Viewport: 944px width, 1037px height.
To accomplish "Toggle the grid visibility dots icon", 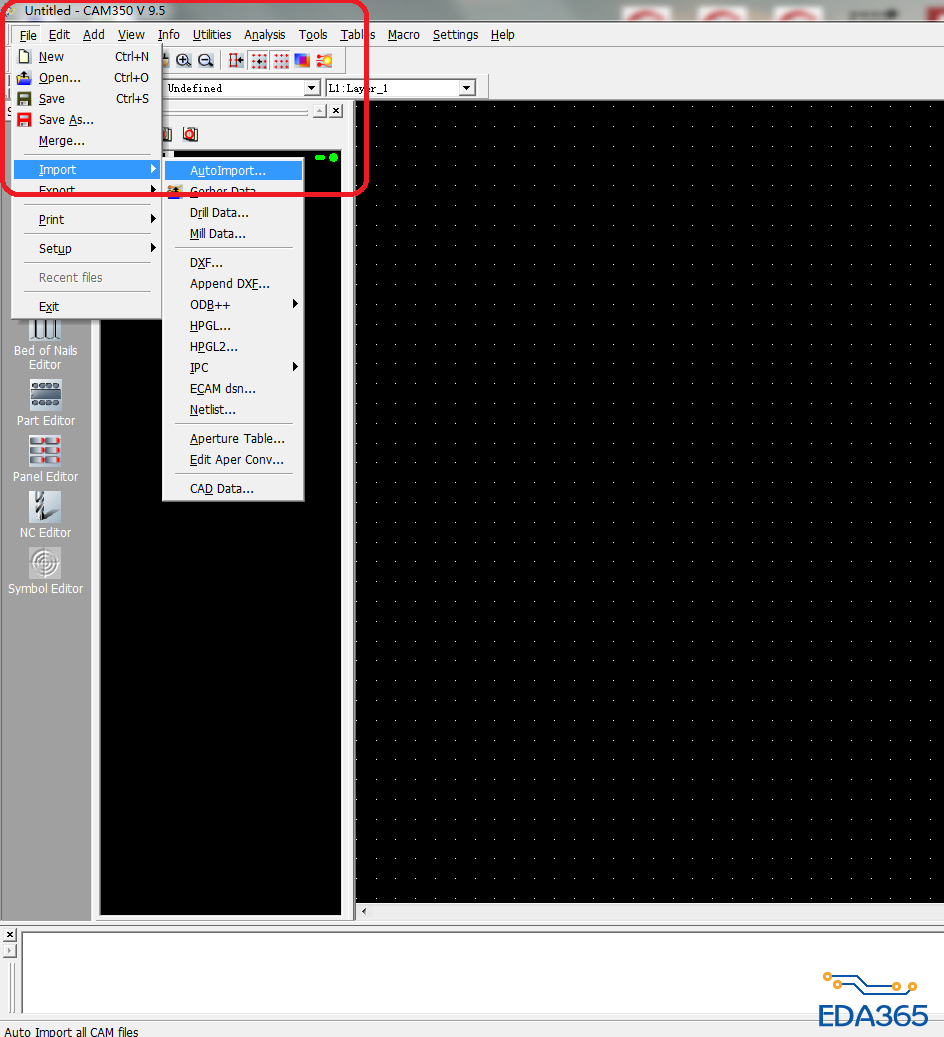I will (281, 61).
